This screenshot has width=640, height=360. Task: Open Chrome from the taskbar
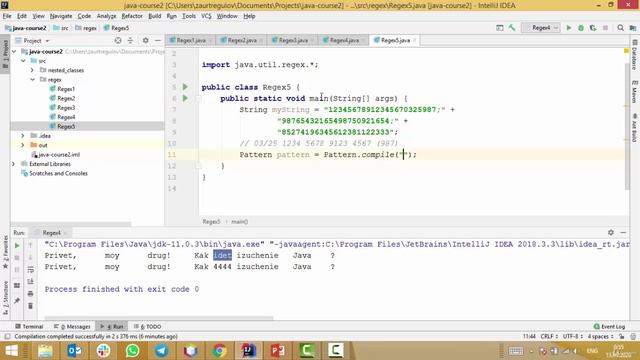(x=220, y=351)
